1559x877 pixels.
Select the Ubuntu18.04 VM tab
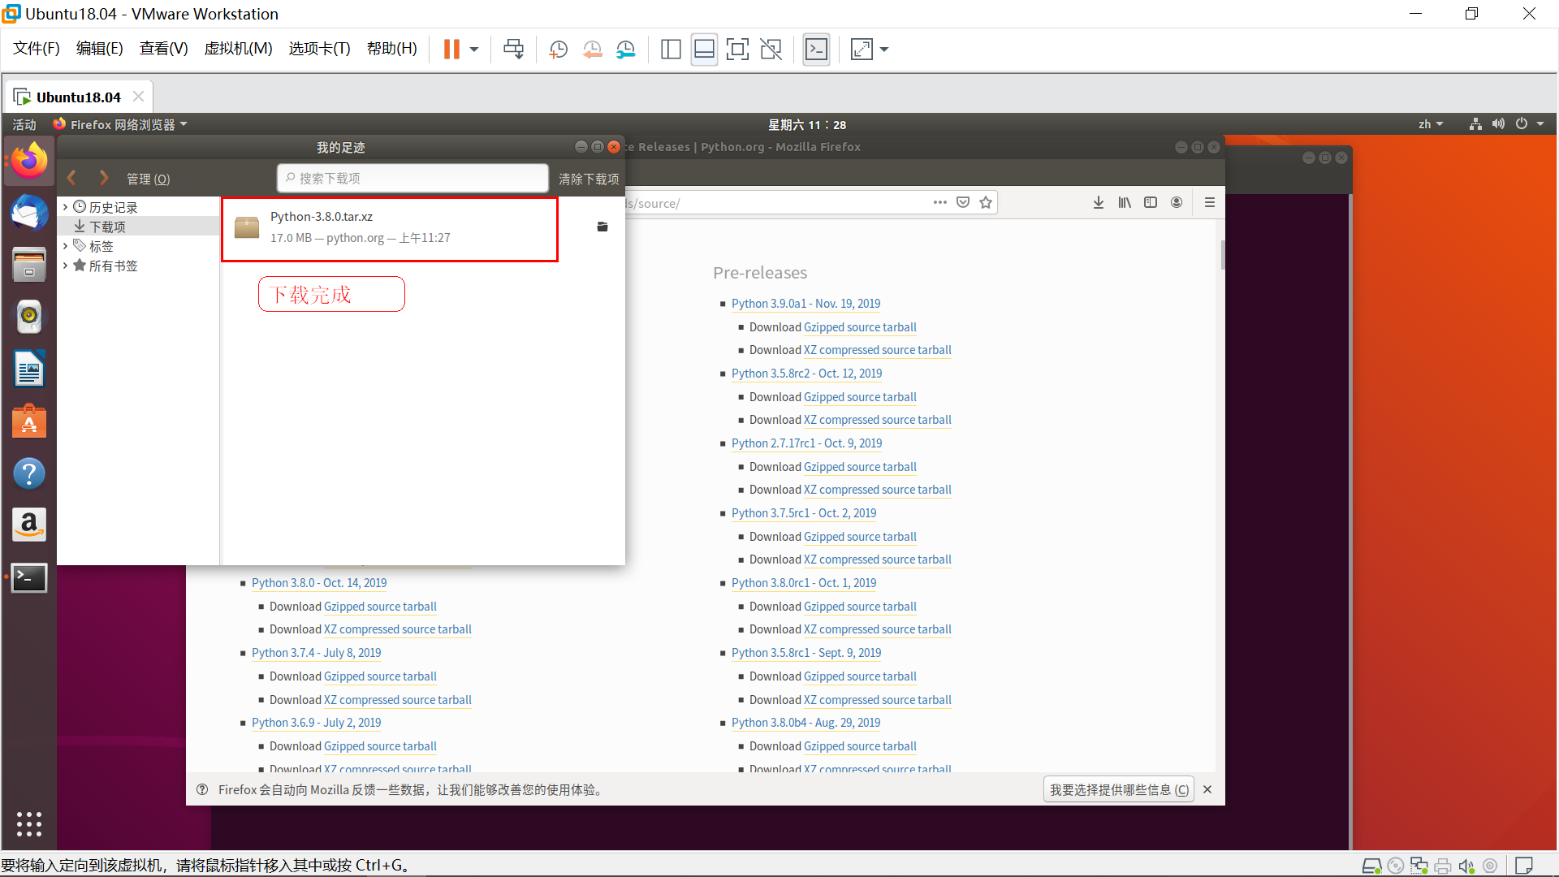pyautogui.click(x=78, y=97)
